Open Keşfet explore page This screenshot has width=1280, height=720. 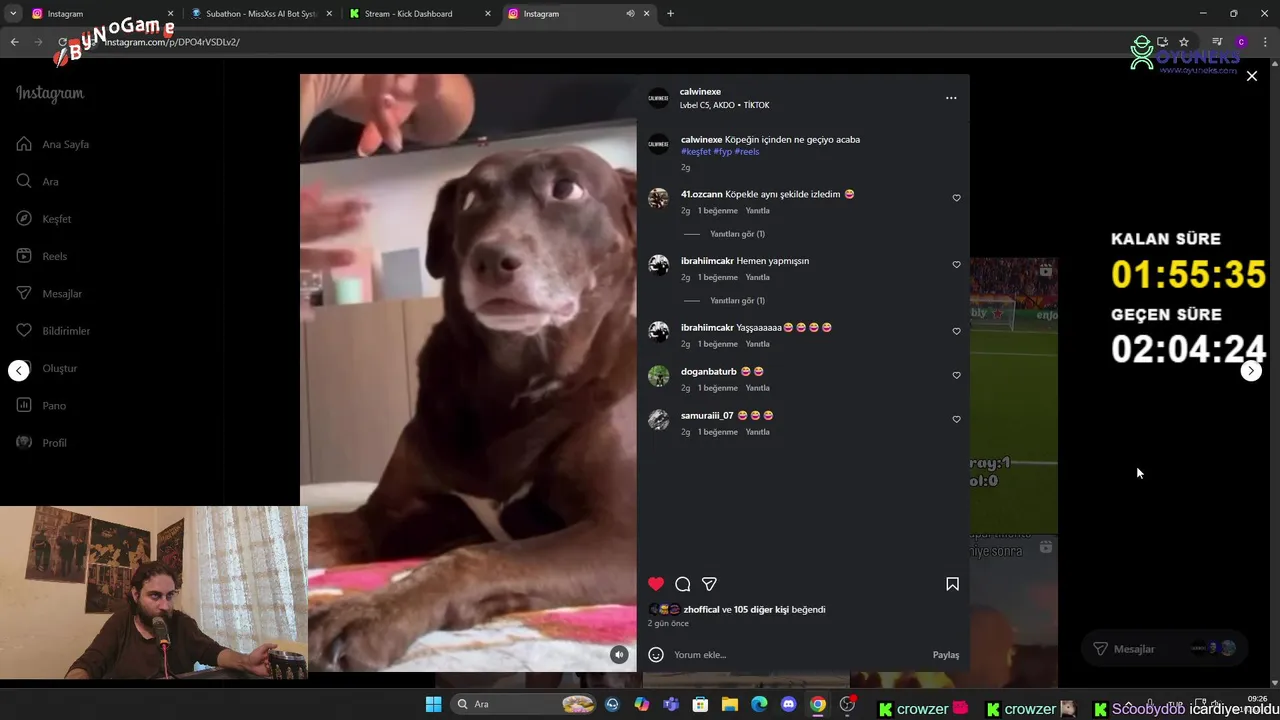(44, 219)
